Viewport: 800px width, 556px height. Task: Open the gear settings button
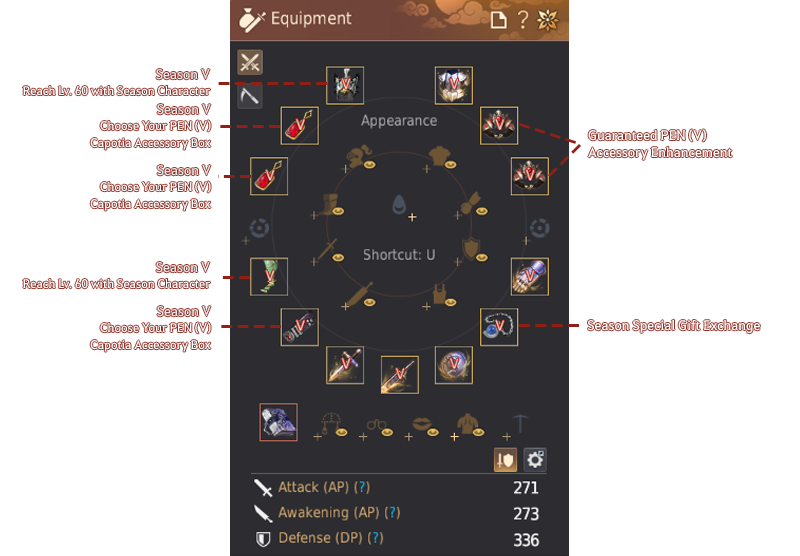pyautogui.click(x=535, y=460)
